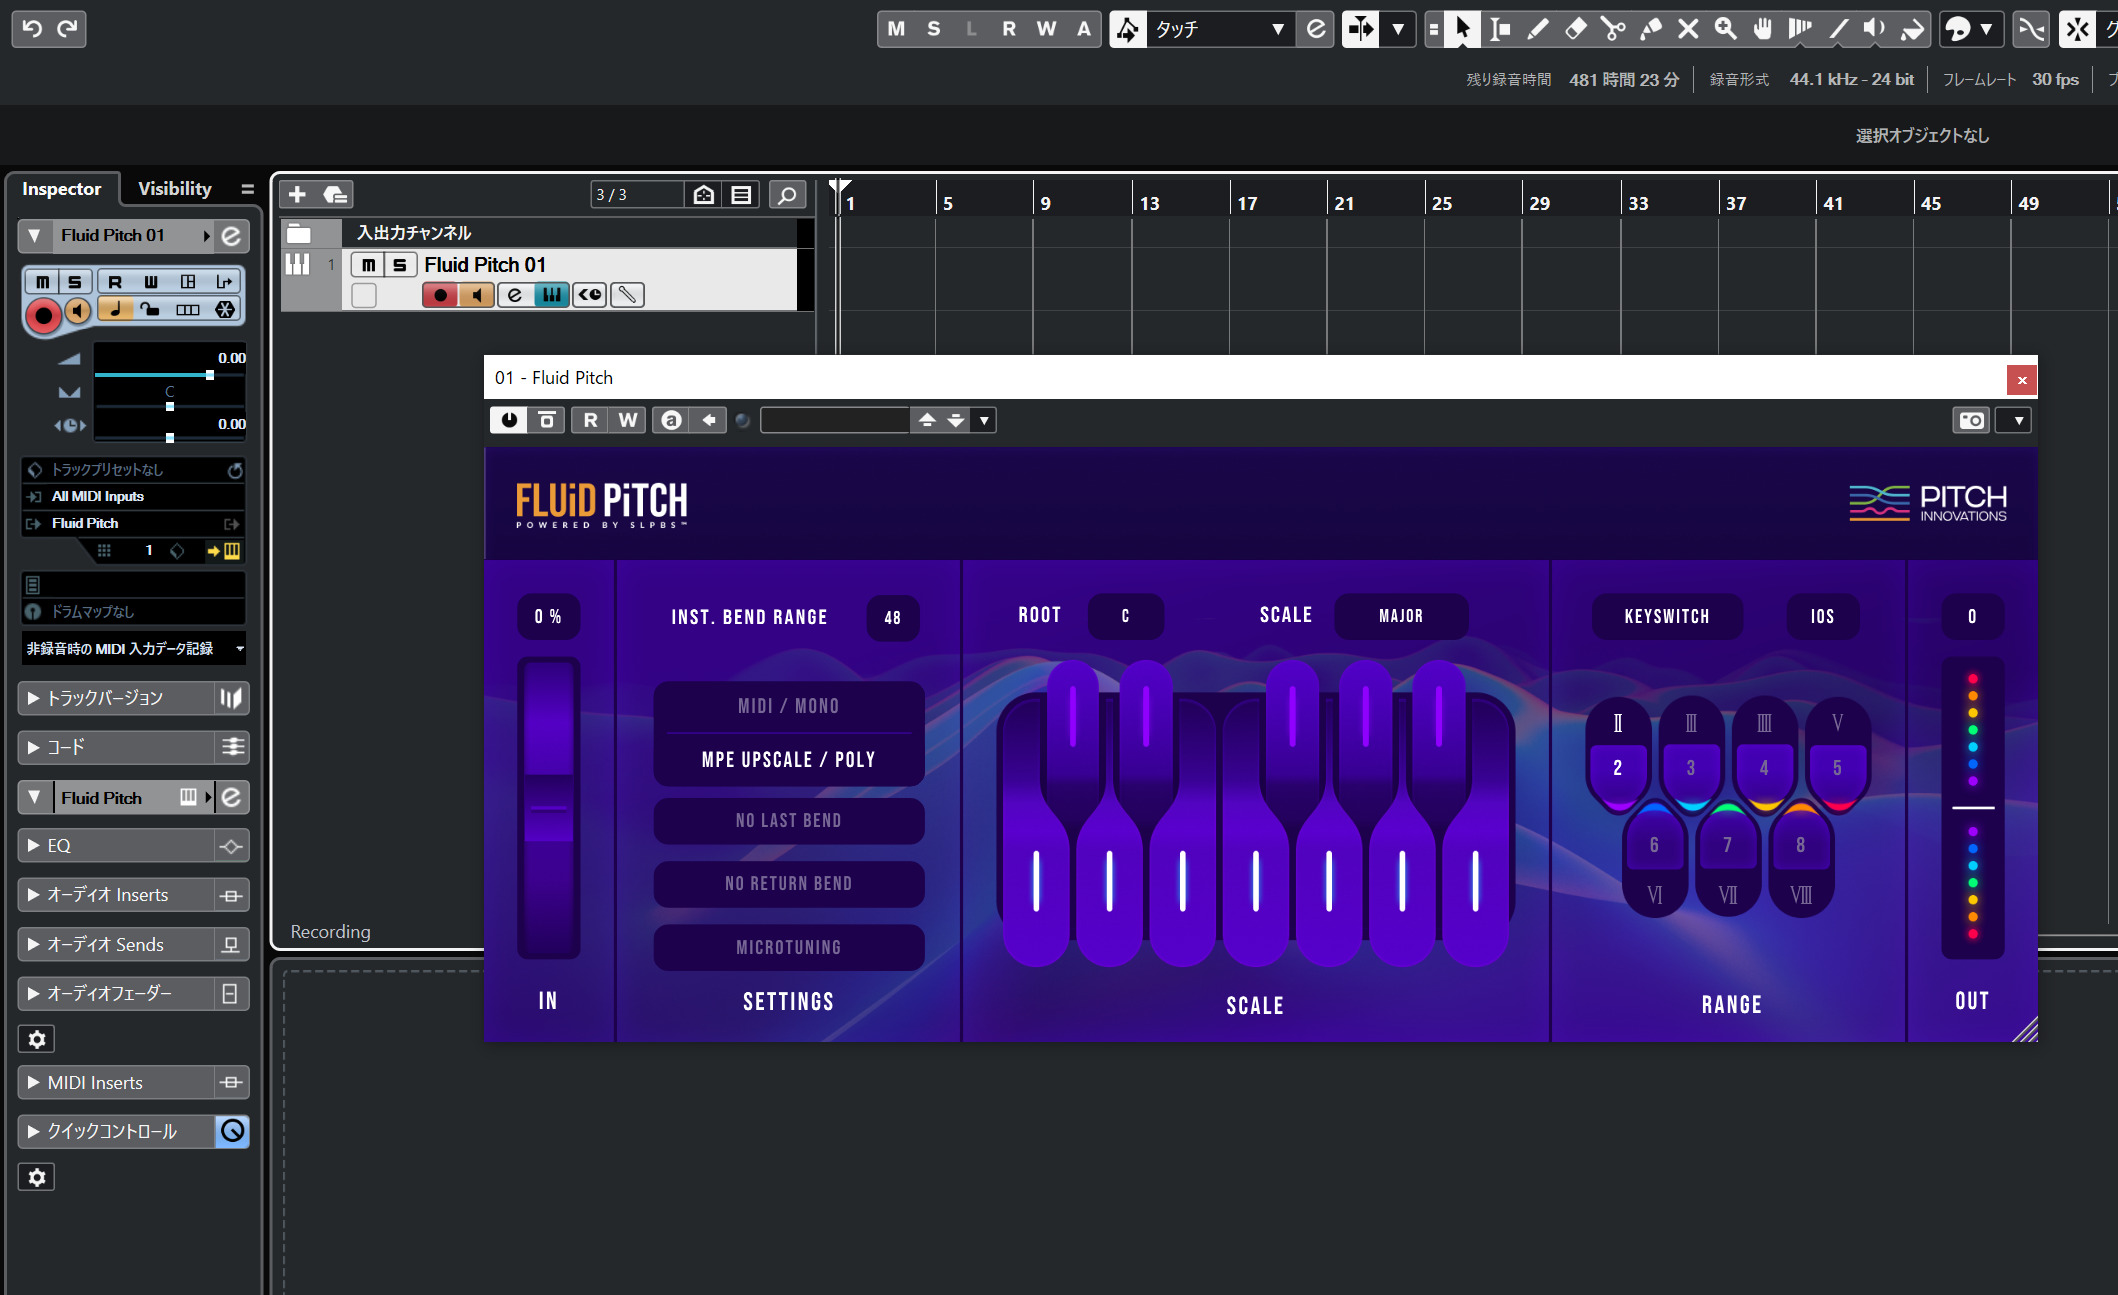Toggle global Solo S button
The height and width of the screenshot is (1295, 2118).
click(x=934, y=29)
